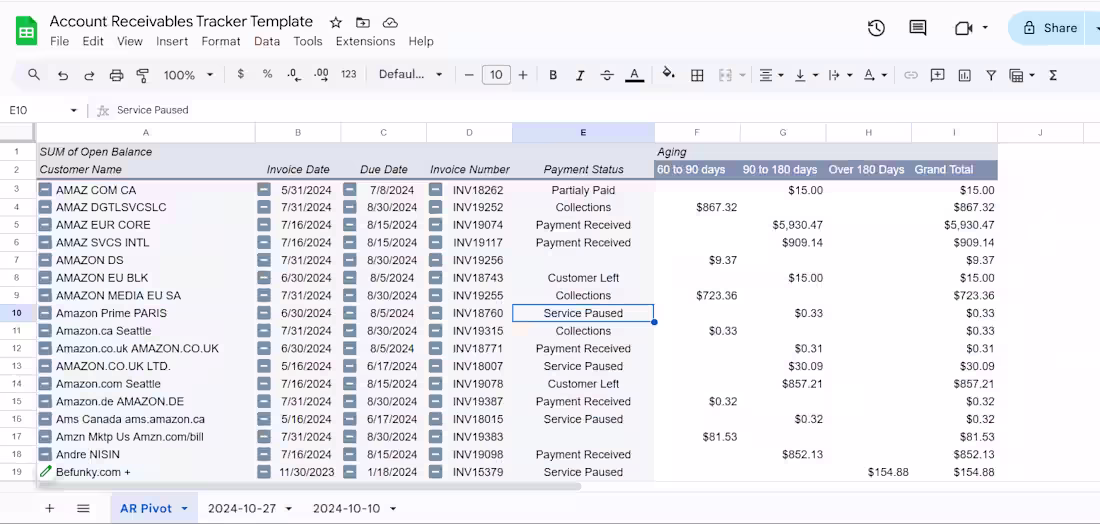Image resolution: width=1100 pixels, height=524 pixels.
Task: Insert a chart
Action: point(964,75)
